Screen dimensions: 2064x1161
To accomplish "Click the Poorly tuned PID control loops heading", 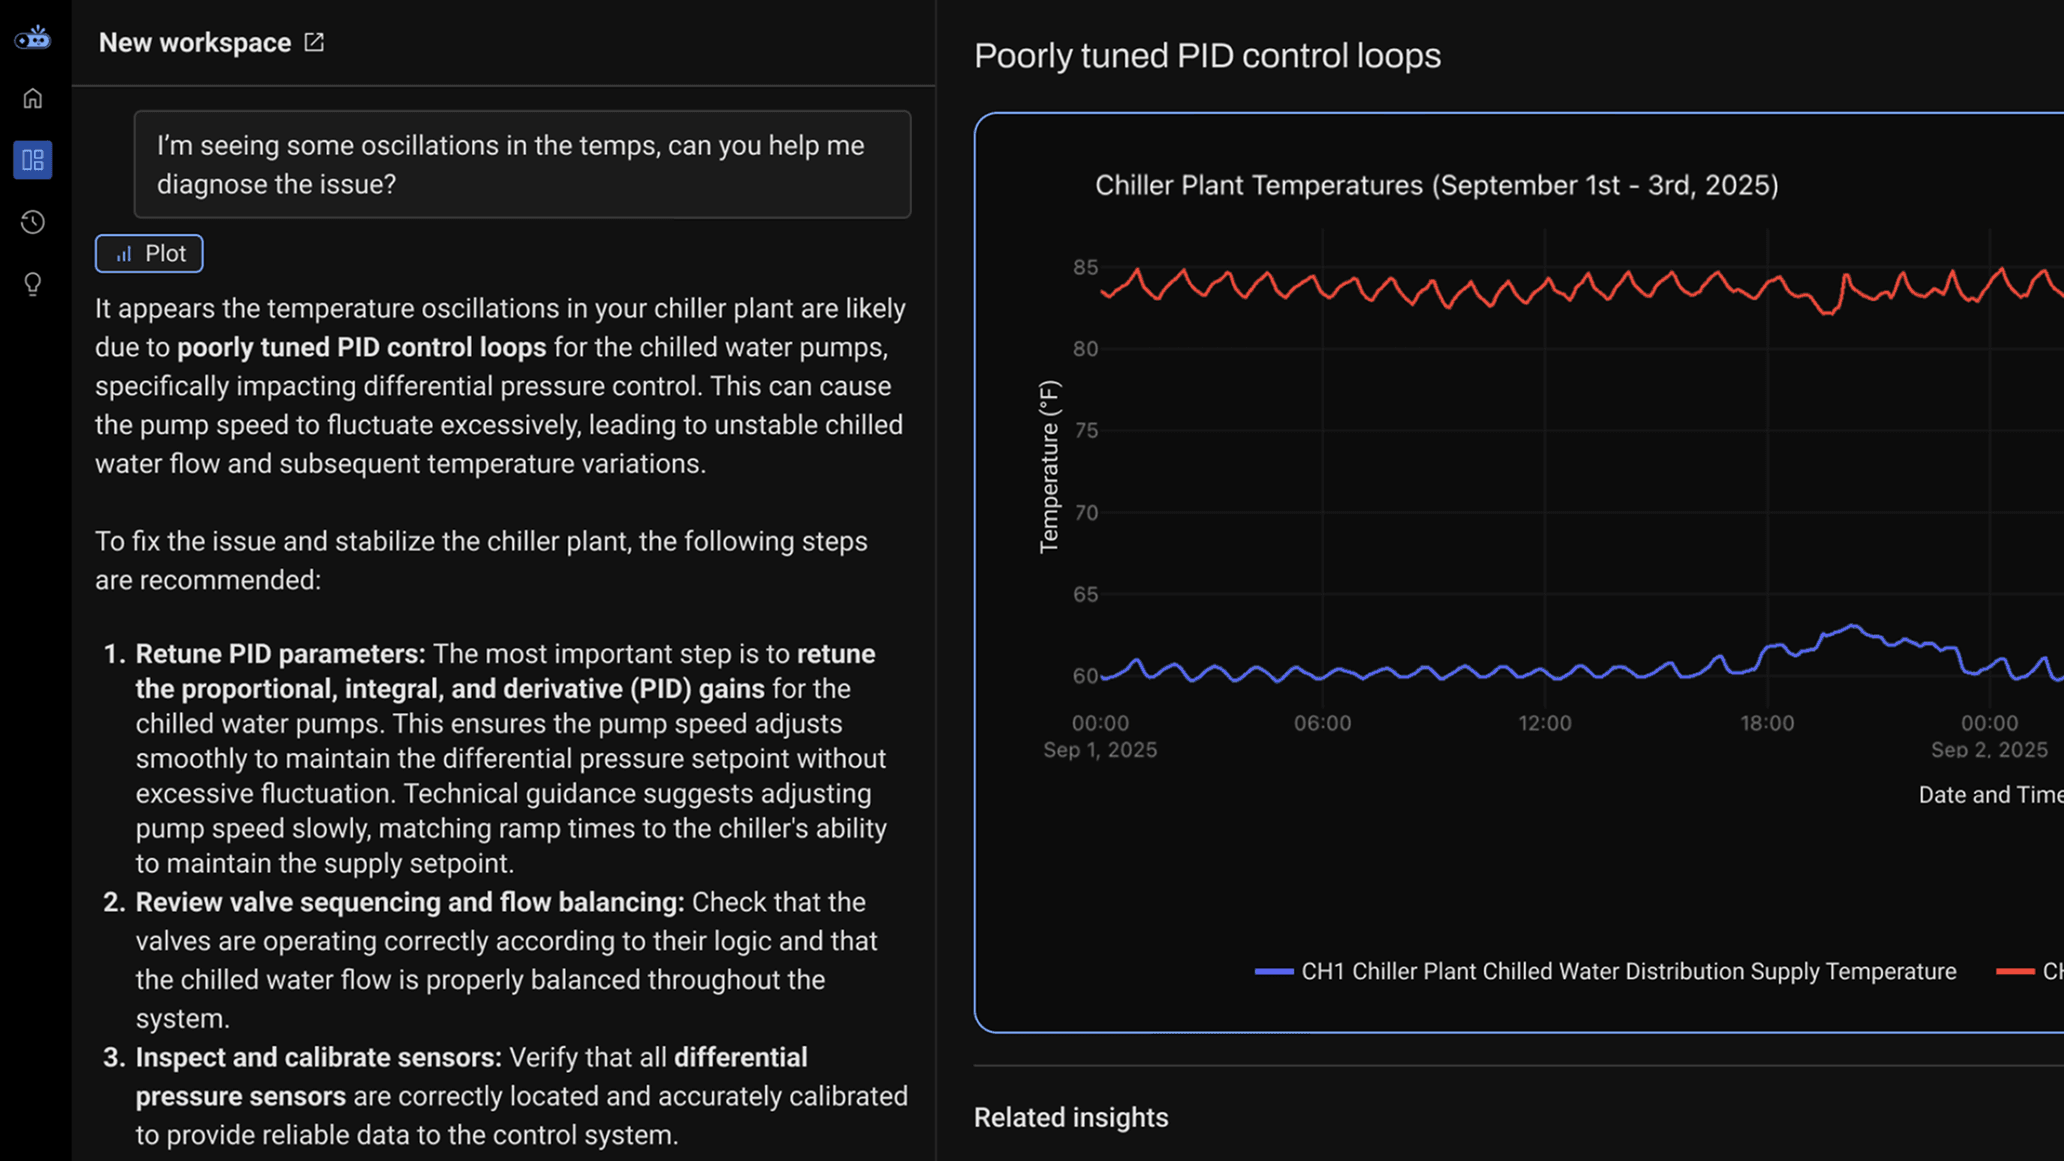I will click(x=1206, y=56).
